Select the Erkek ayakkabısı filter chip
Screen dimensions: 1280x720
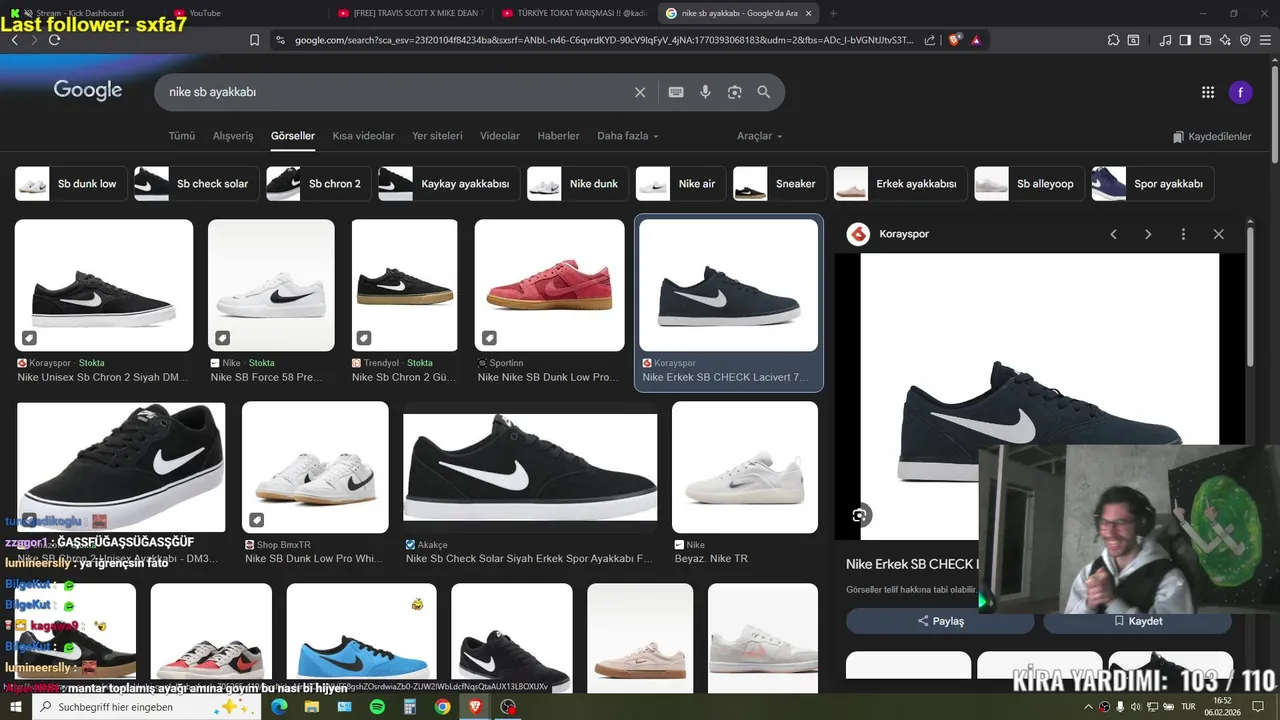[901, 184]
